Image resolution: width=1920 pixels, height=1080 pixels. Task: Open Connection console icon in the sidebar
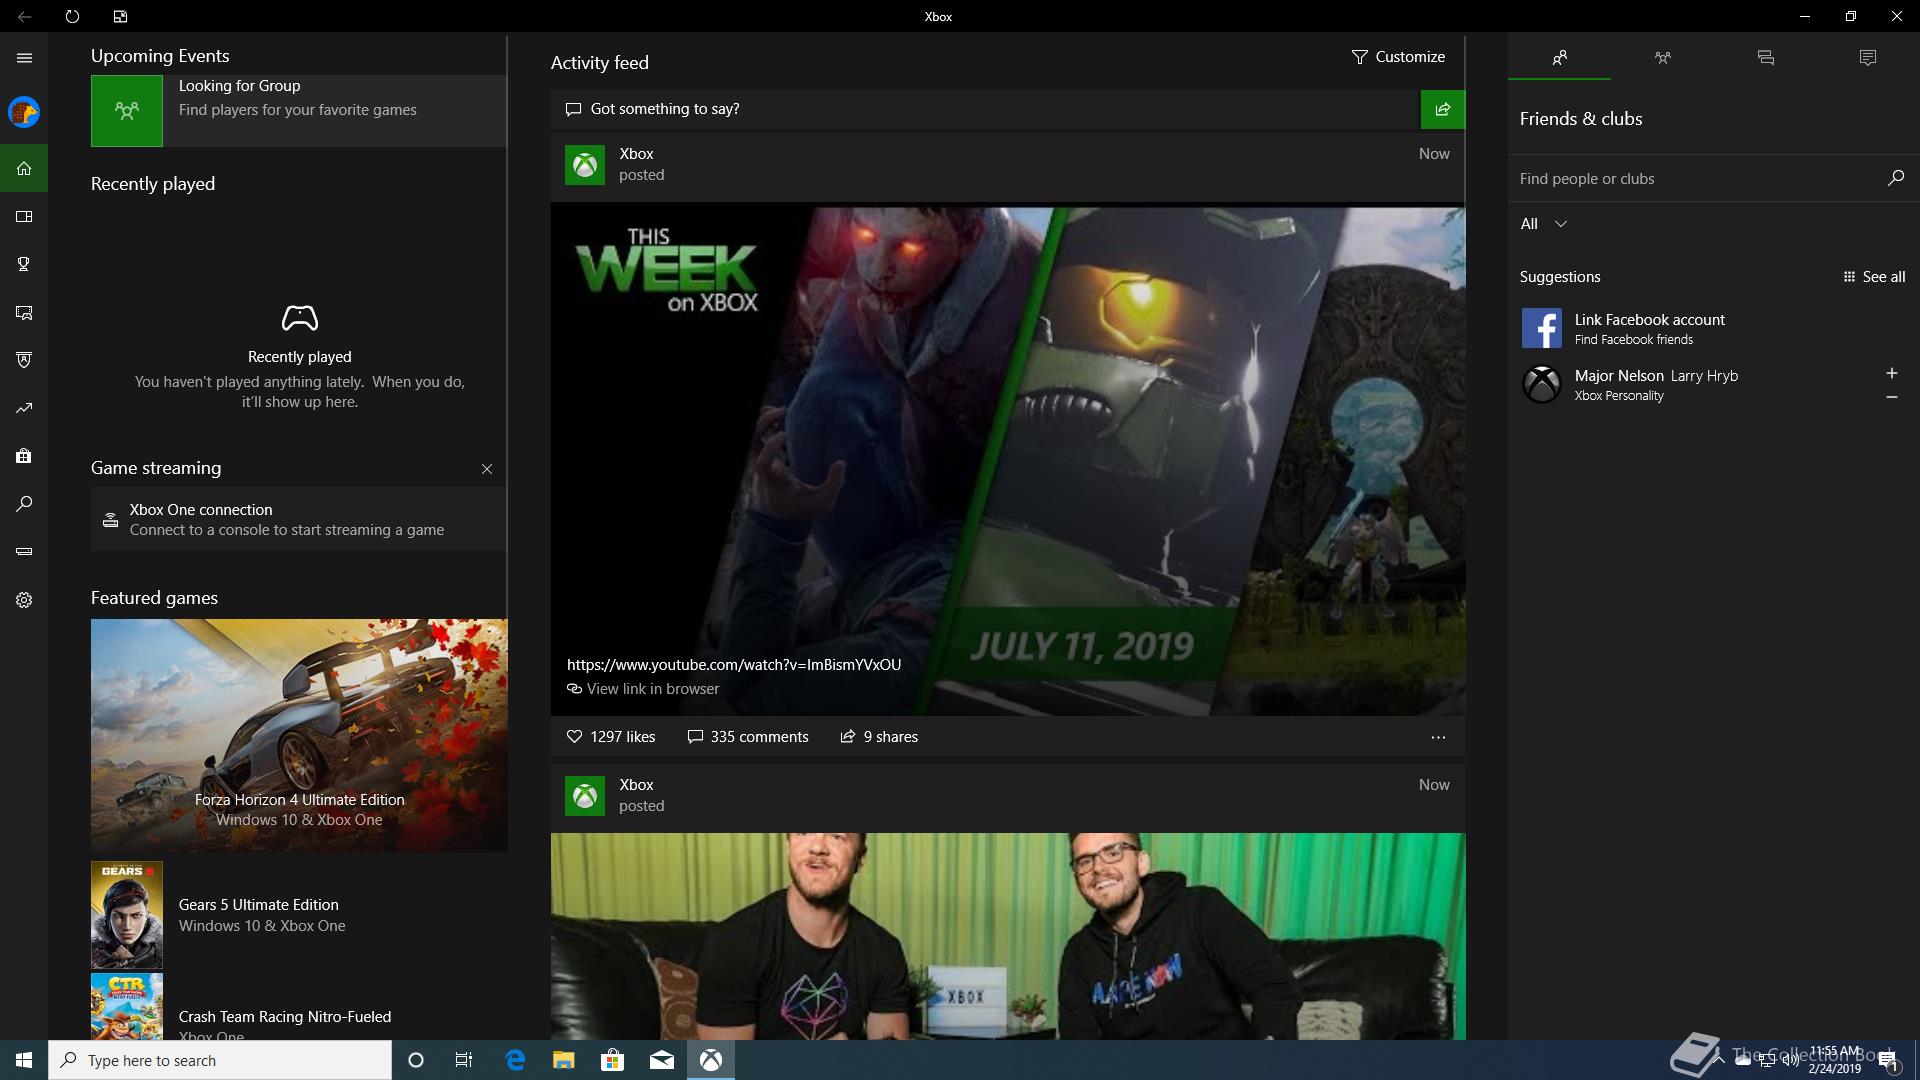click(x=24, y=552)
